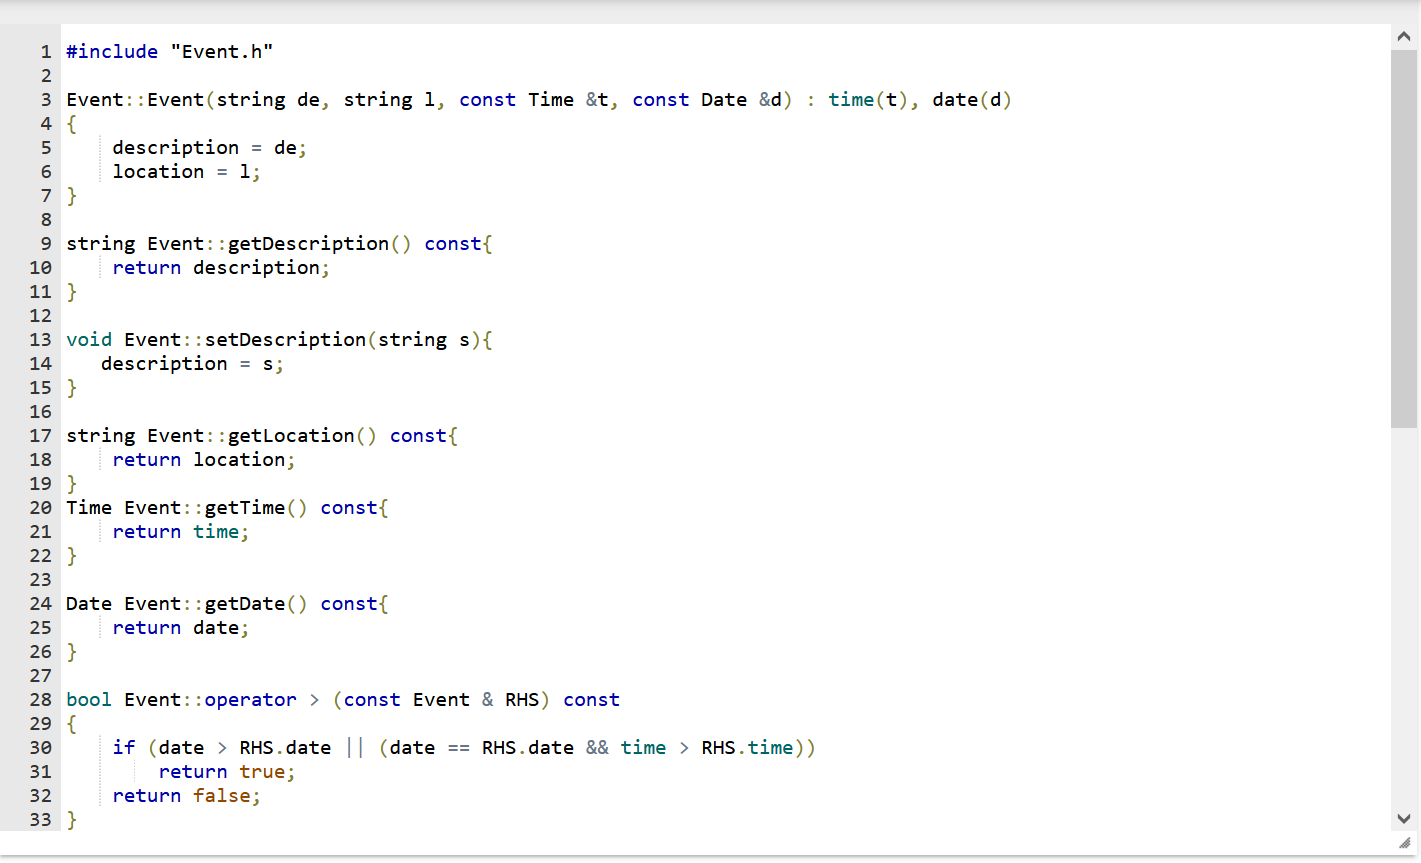
Task: Click return true; on line 31
Action: tap(226, 771)
